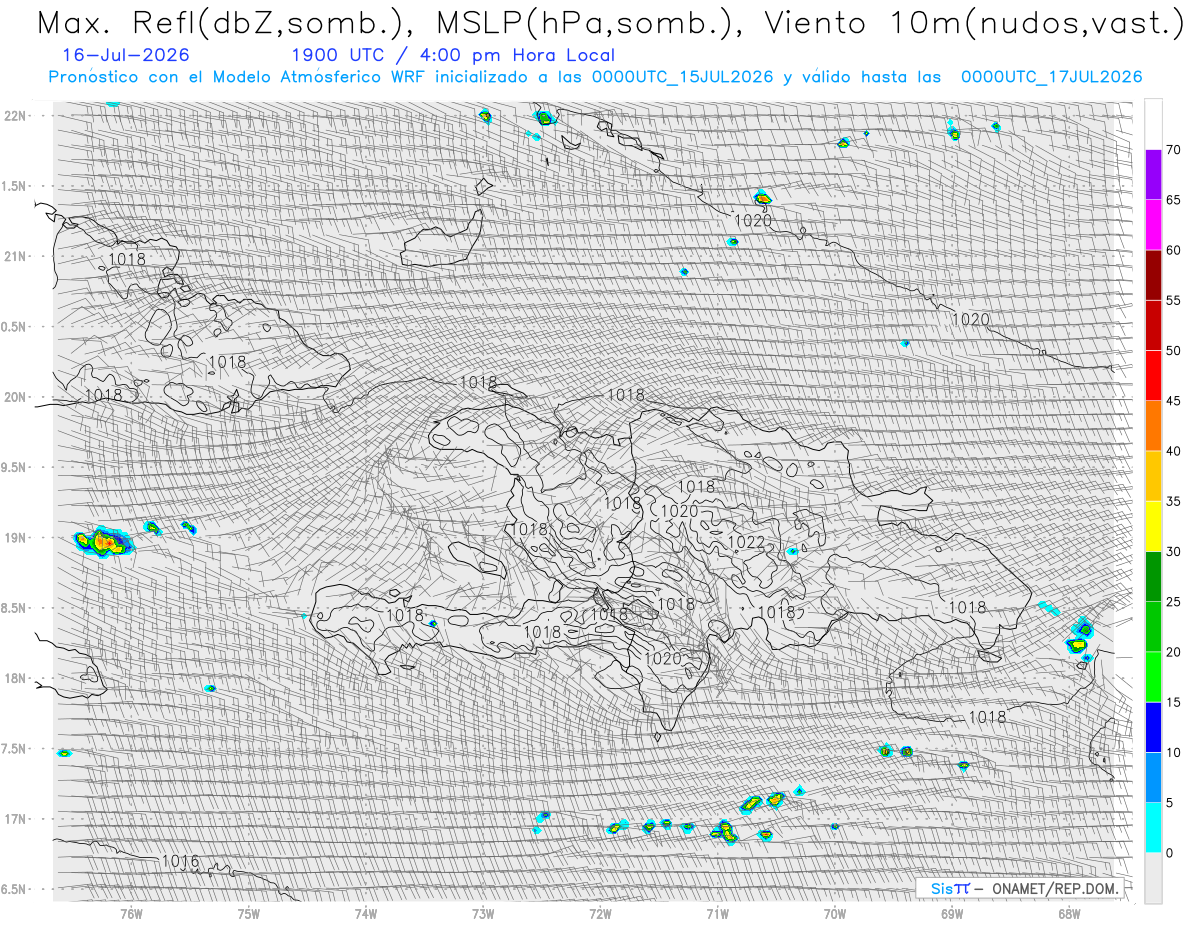
Task: Click the purple 65–70 dBZ colorbar segment
Action: pos(1153,175)
